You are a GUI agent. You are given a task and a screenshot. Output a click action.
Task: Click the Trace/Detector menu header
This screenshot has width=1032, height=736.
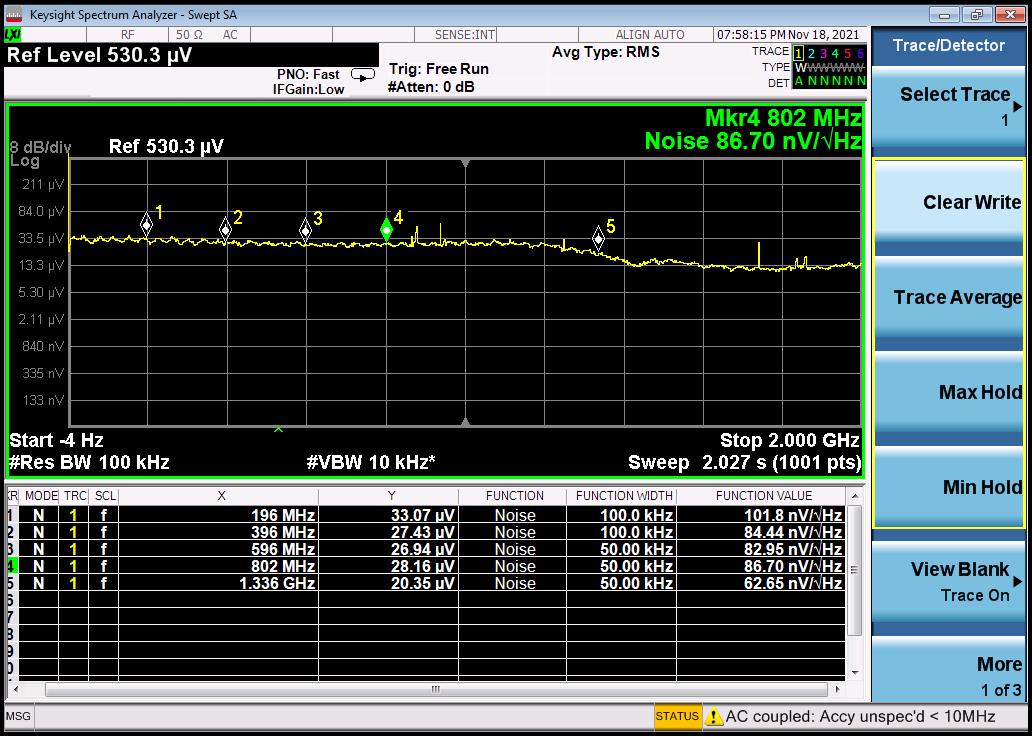tap(949, 45)
